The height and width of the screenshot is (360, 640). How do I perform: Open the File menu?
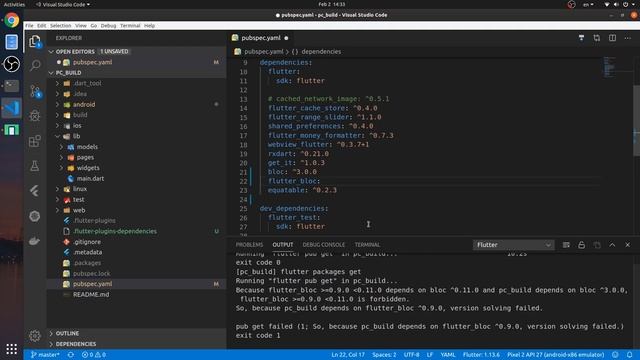click(29, 26)
